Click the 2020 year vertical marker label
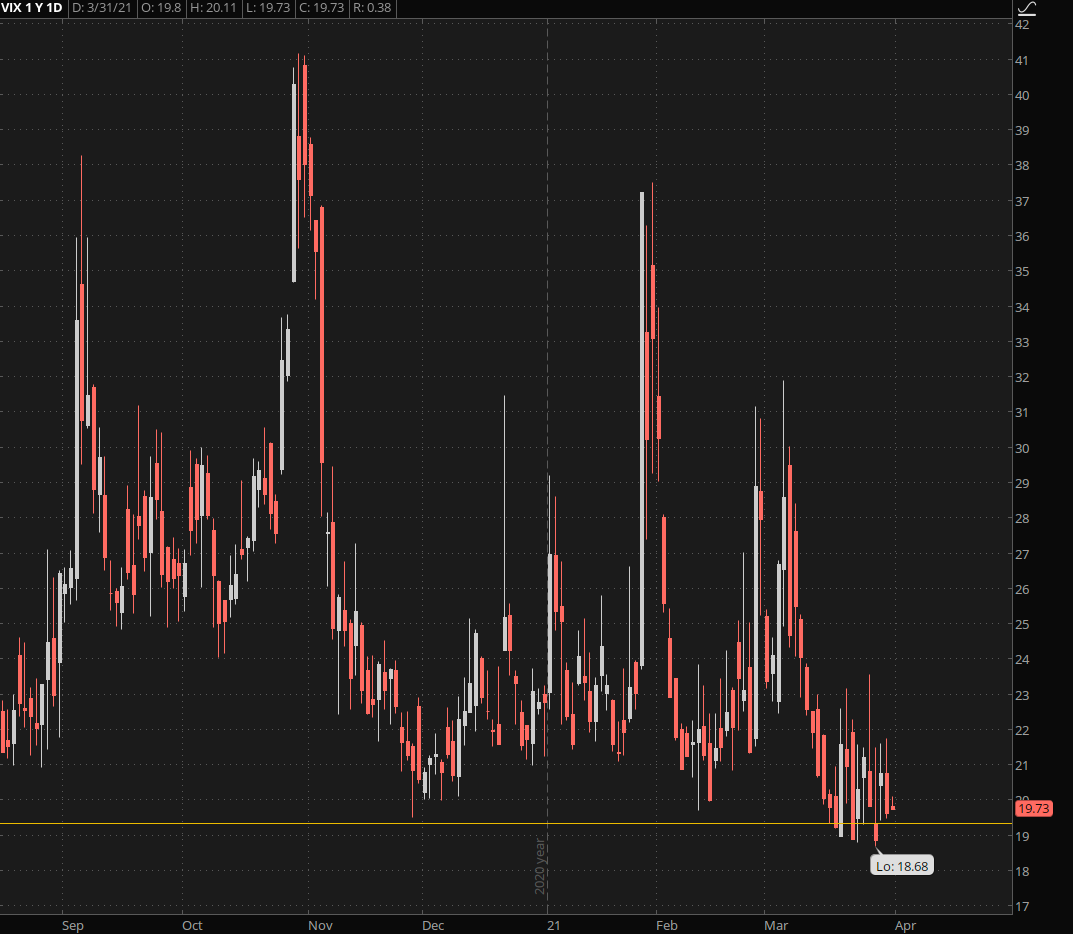 (540, 865)
